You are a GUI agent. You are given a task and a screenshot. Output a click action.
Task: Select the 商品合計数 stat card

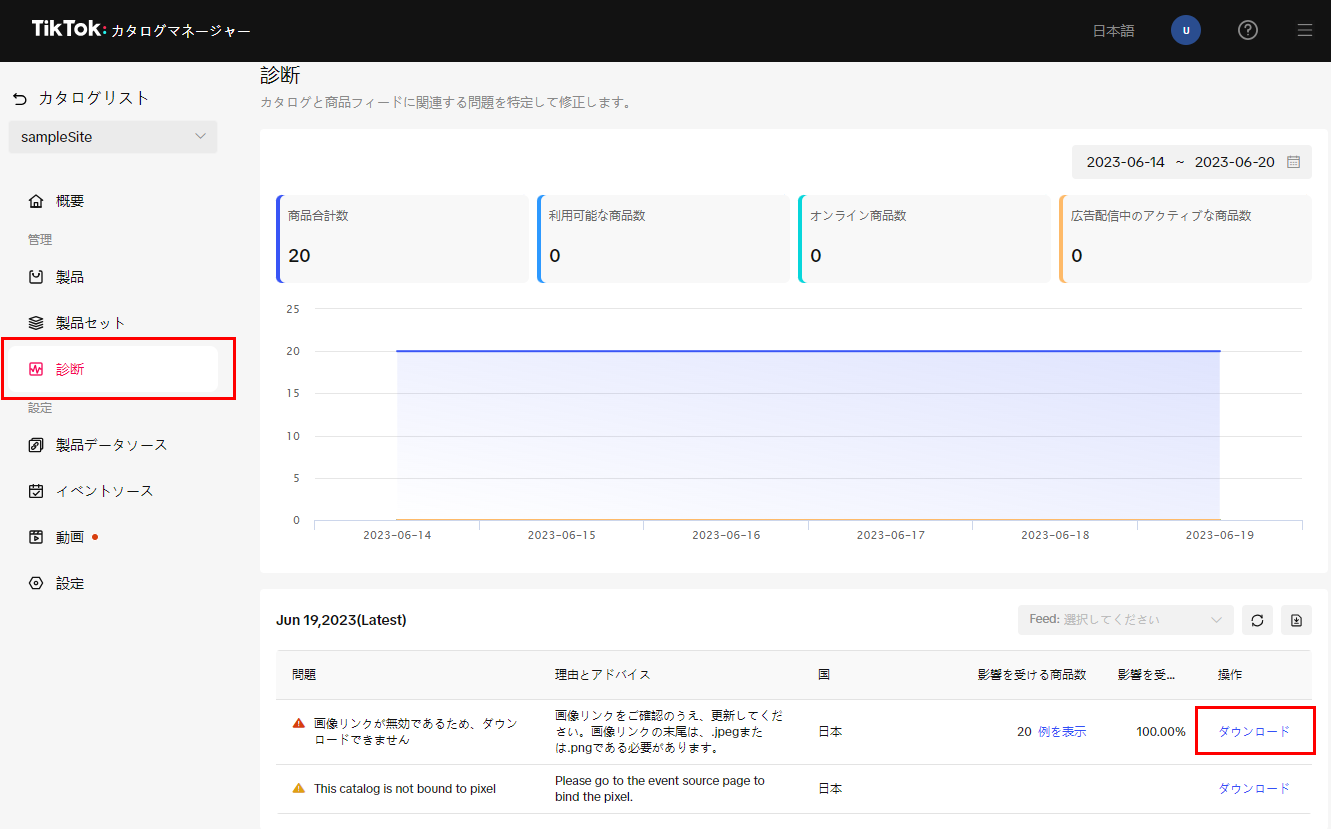[402, 239]
